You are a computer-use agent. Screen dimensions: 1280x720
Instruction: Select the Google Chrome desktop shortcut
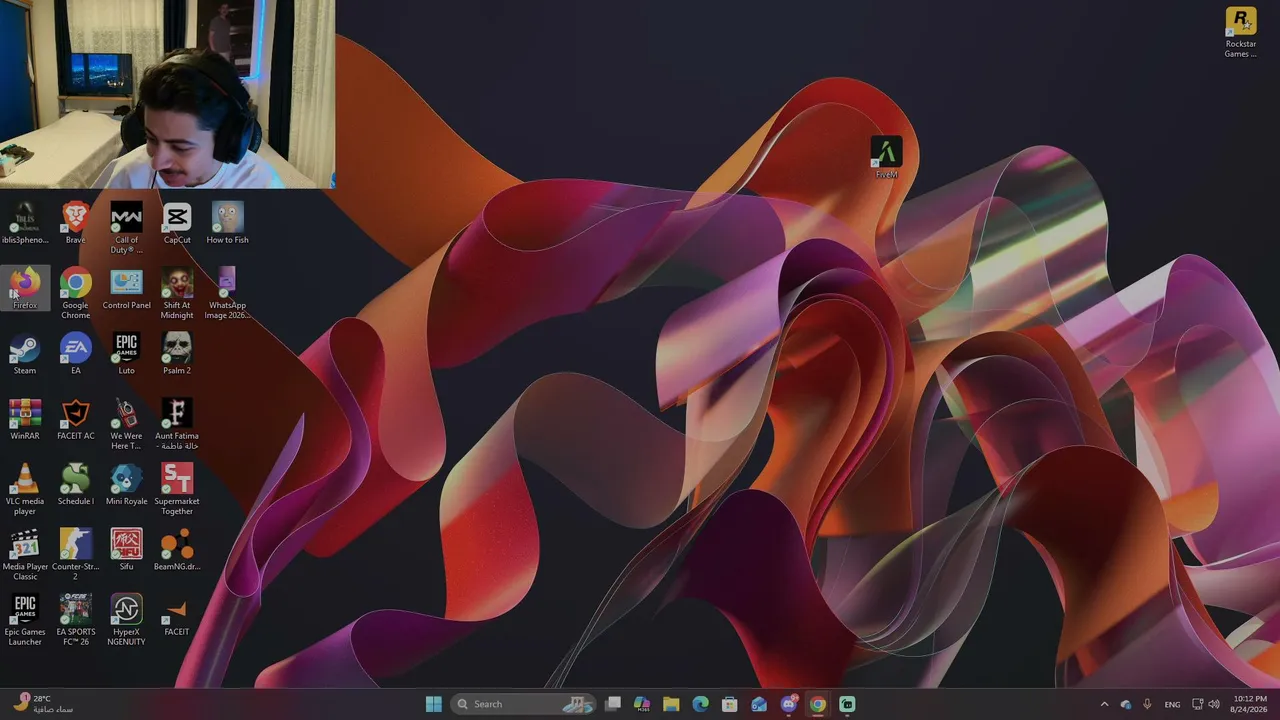pyautogui.click(x=75, y=294)
